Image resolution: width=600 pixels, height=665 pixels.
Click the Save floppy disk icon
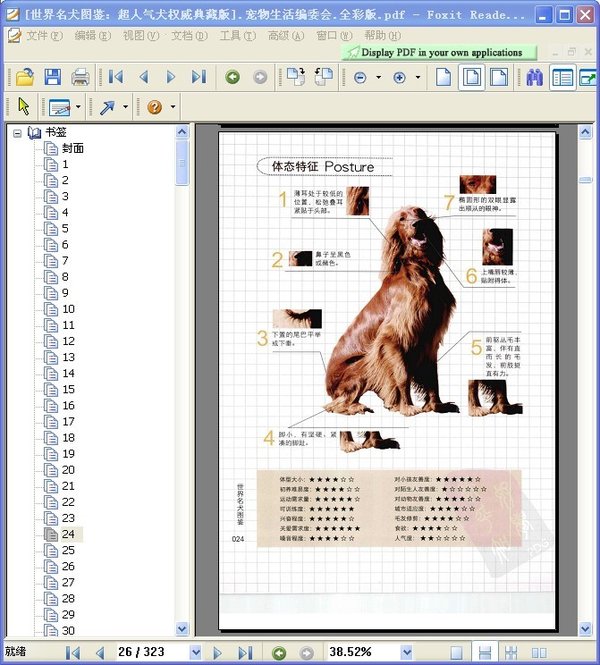coord(52,77)
